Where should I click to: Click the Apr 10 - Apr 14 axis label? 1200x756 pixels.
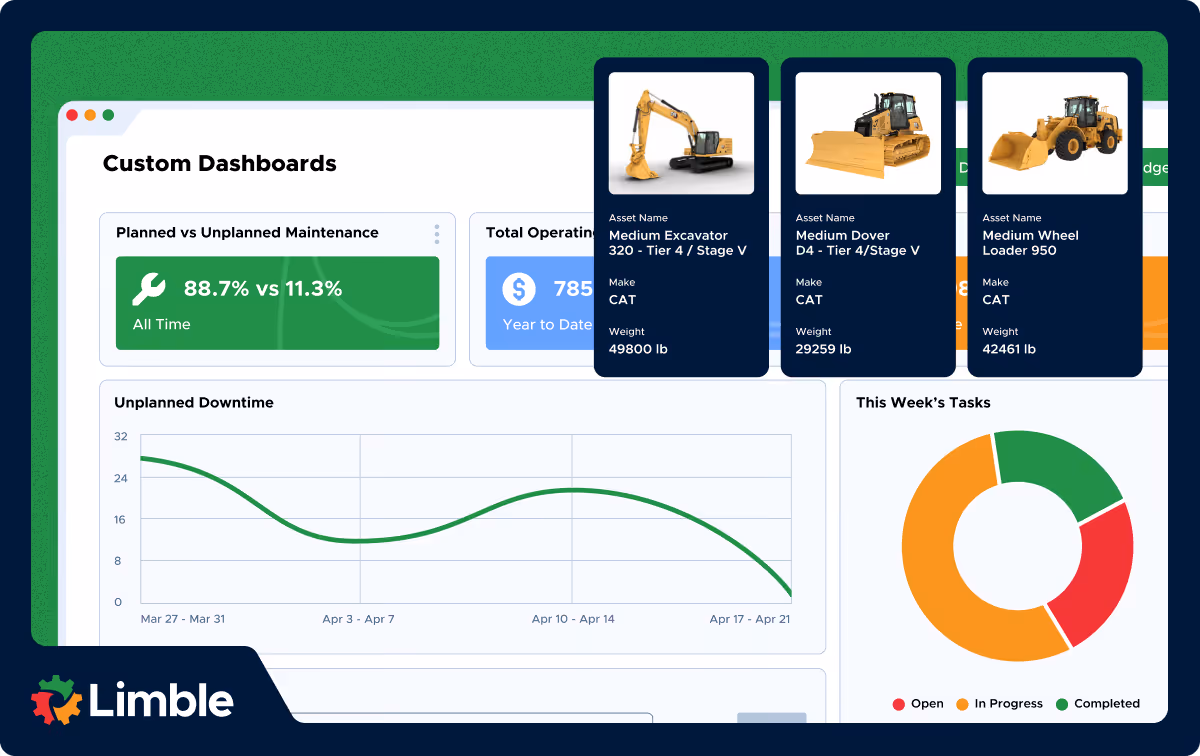(x=573, y=619)
